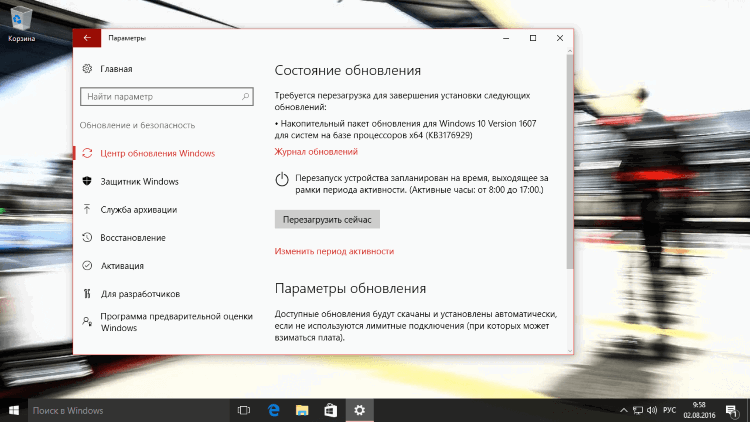Click text mentioning KB3176929 update

coord(406,129)
